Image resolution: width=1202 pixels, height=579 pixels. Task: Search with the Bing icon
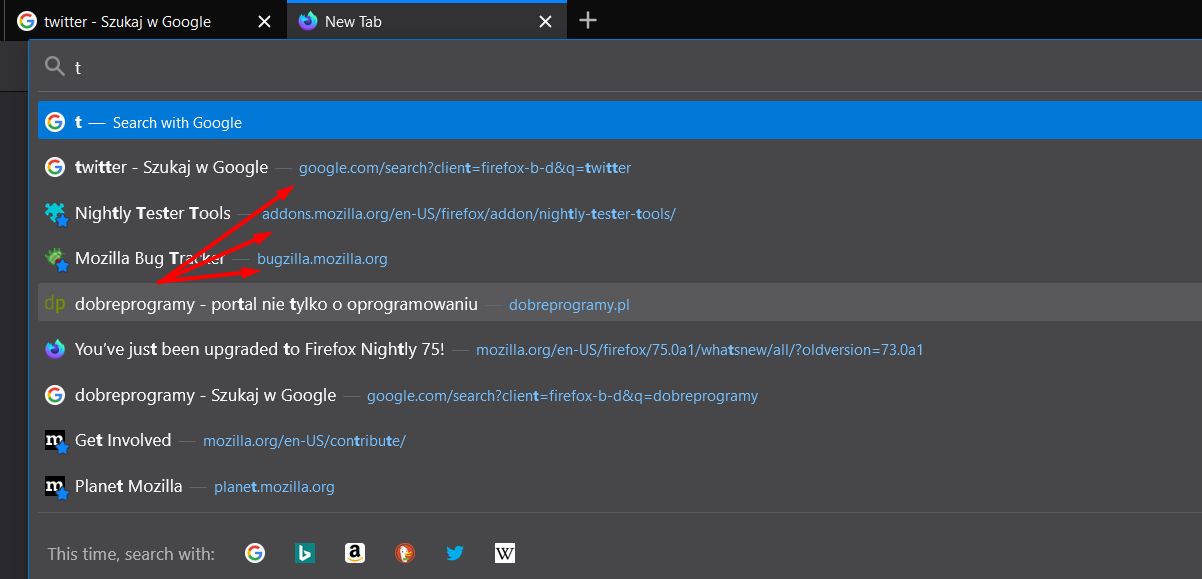click(305, 552)
